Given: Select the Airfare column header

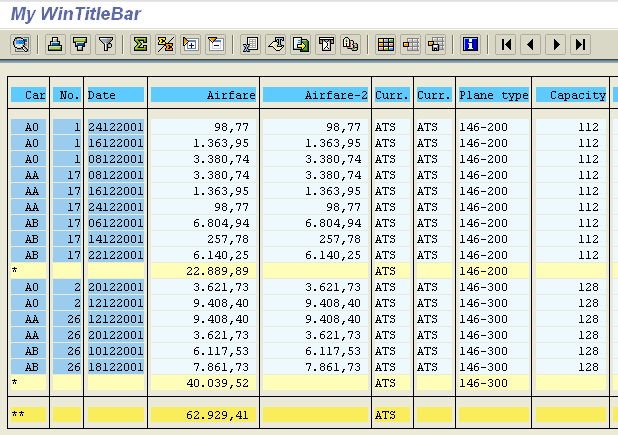Looking at the screenshot, I should [203, 95].
